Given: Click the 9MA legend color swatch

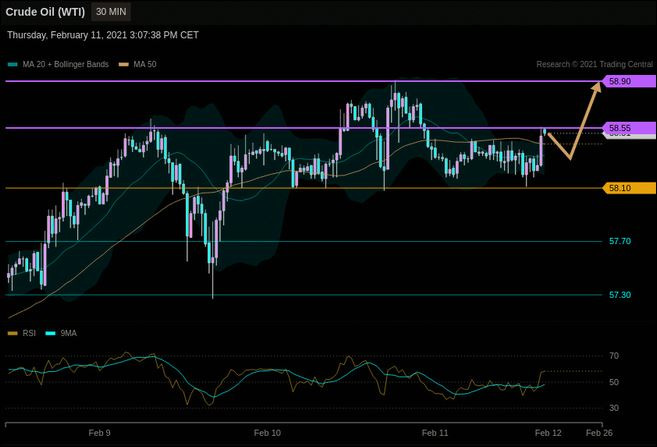Looking at the screenshot, I should [50, 333].
